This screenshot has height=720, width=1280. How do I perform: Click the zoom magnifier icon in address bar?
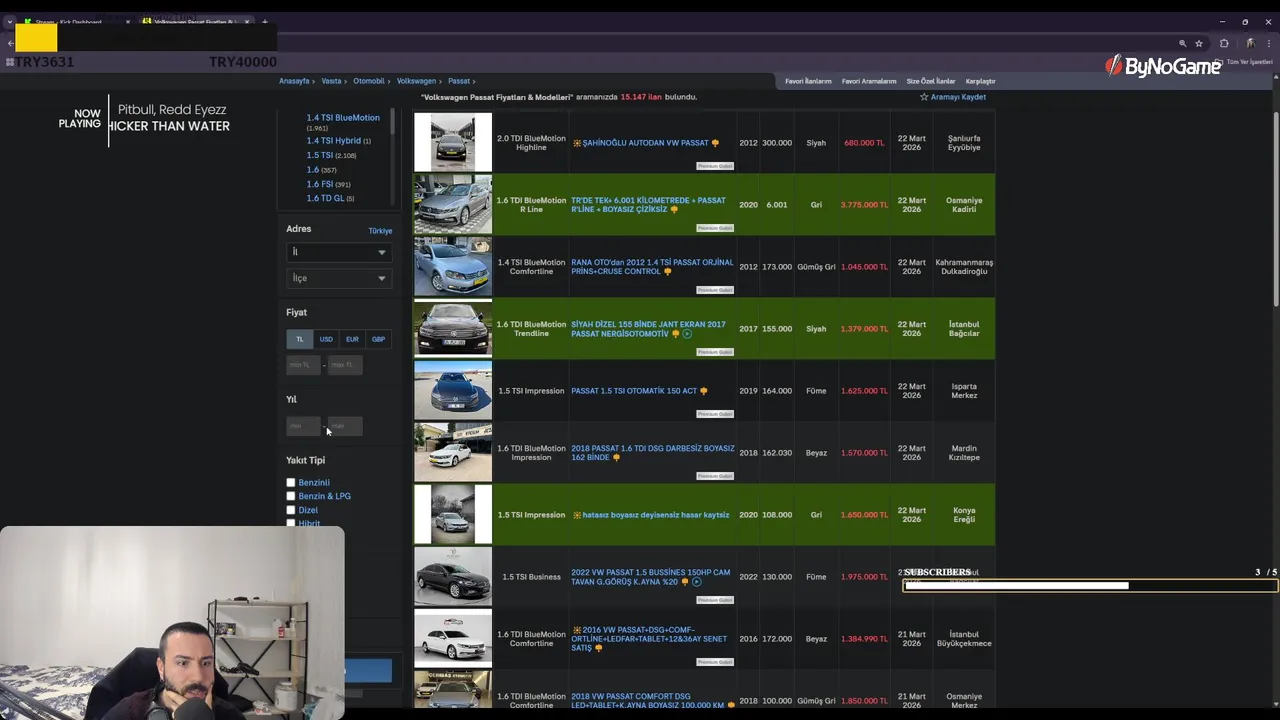pos(1182,44)
